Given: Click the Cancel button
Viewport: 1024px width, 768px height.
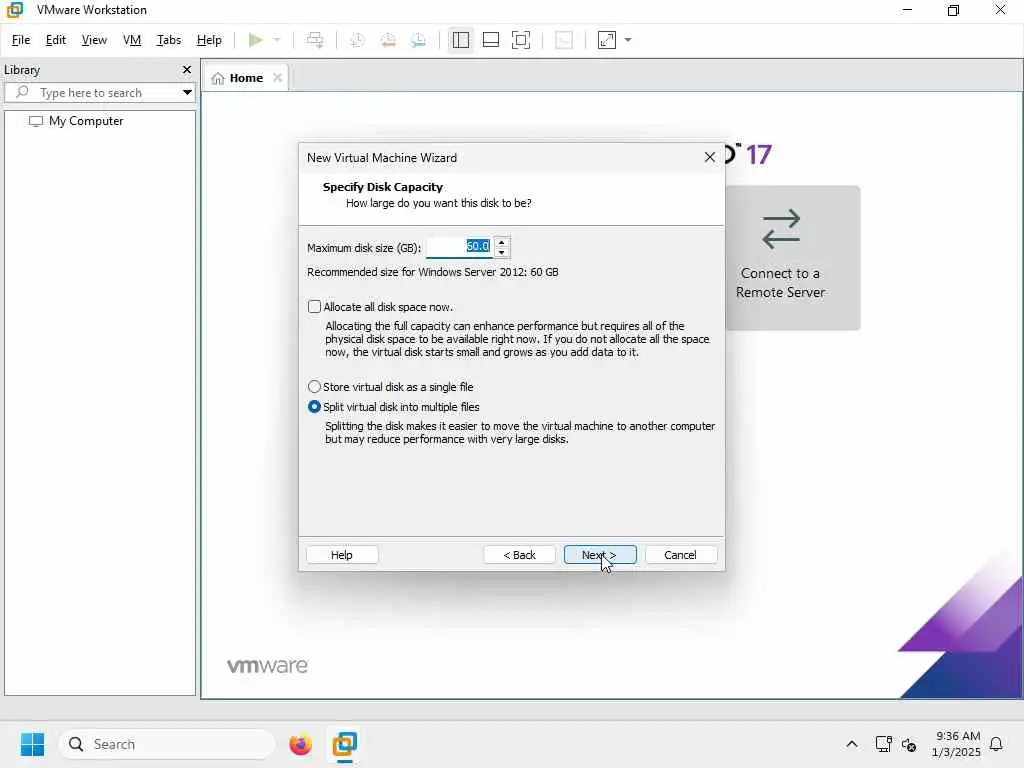Looking at the screenshot, I should coord(680,554).
